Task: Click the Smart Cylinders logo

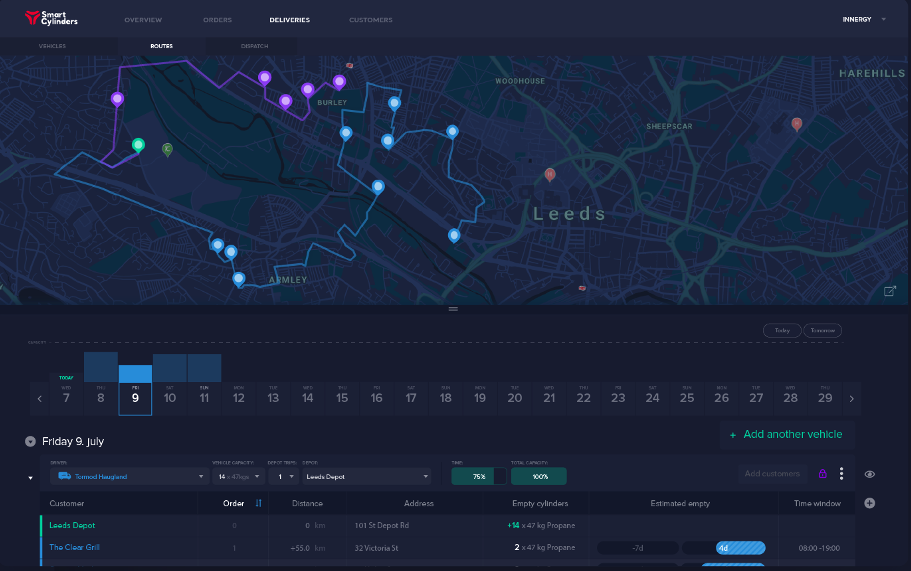Action: 51,18
